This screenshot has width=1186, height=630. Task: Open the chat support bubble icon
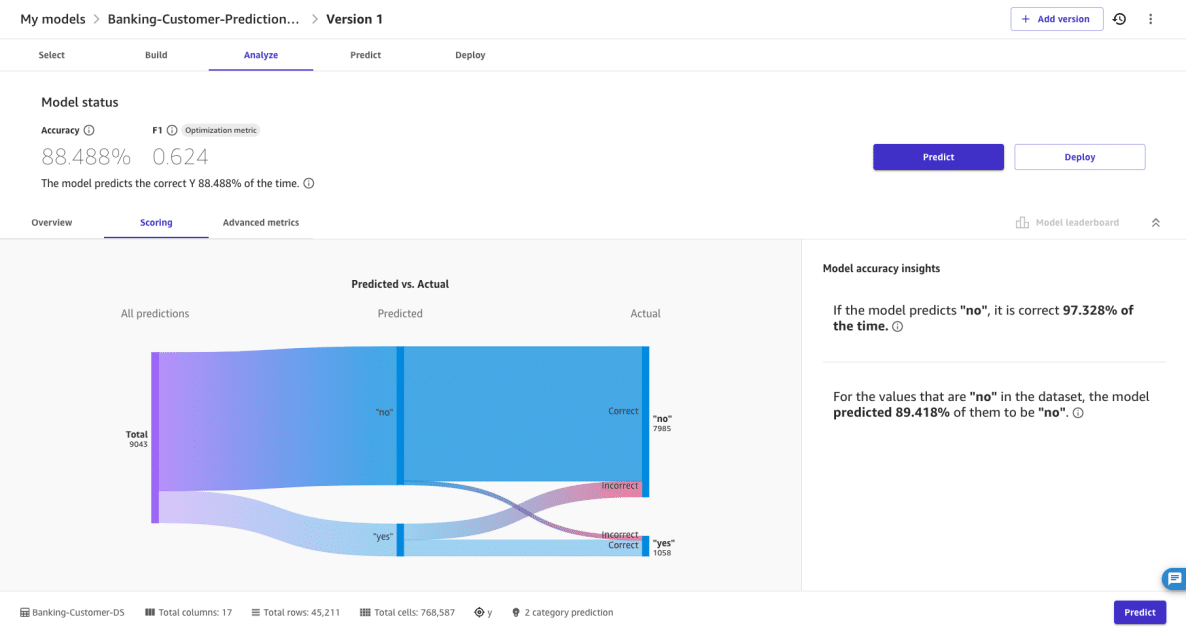click(x=1174, y=579)
